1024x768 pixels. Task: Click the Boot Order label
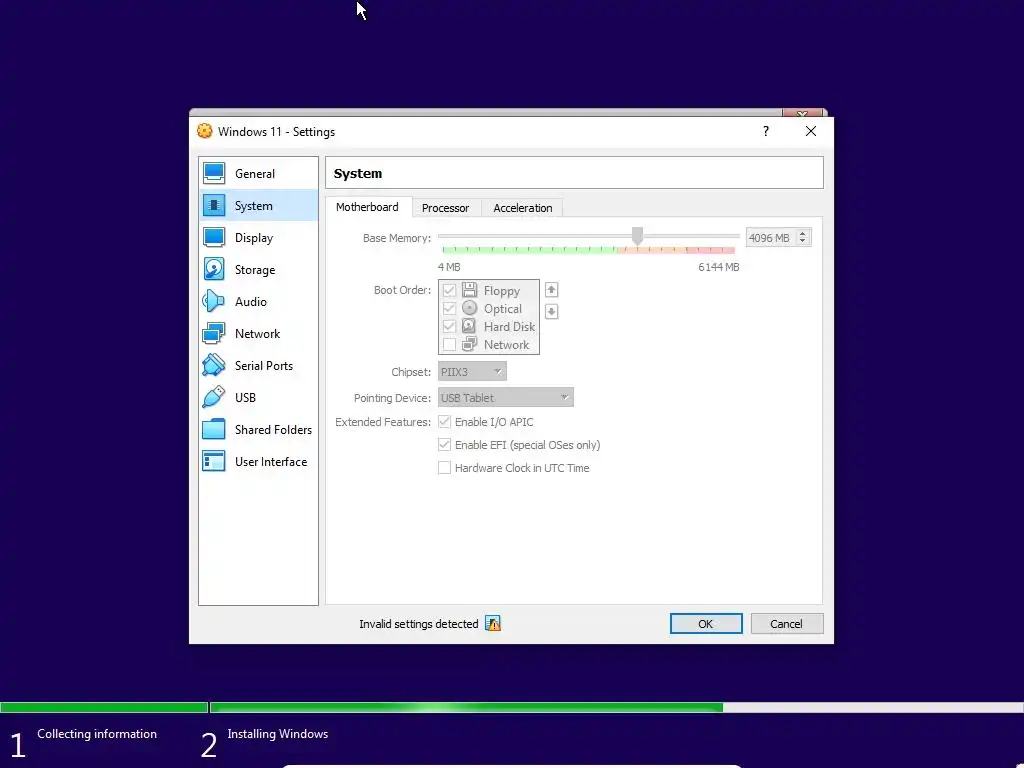402,290
